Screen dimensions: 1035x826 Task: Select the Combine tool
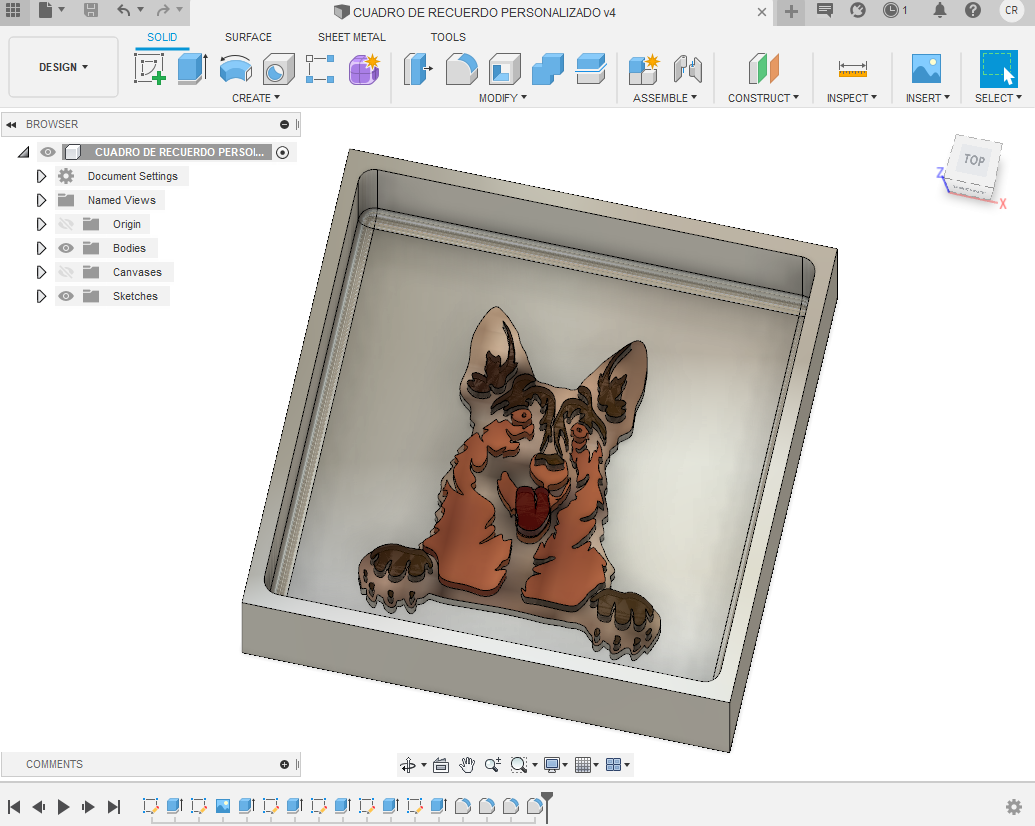[548, 69]
